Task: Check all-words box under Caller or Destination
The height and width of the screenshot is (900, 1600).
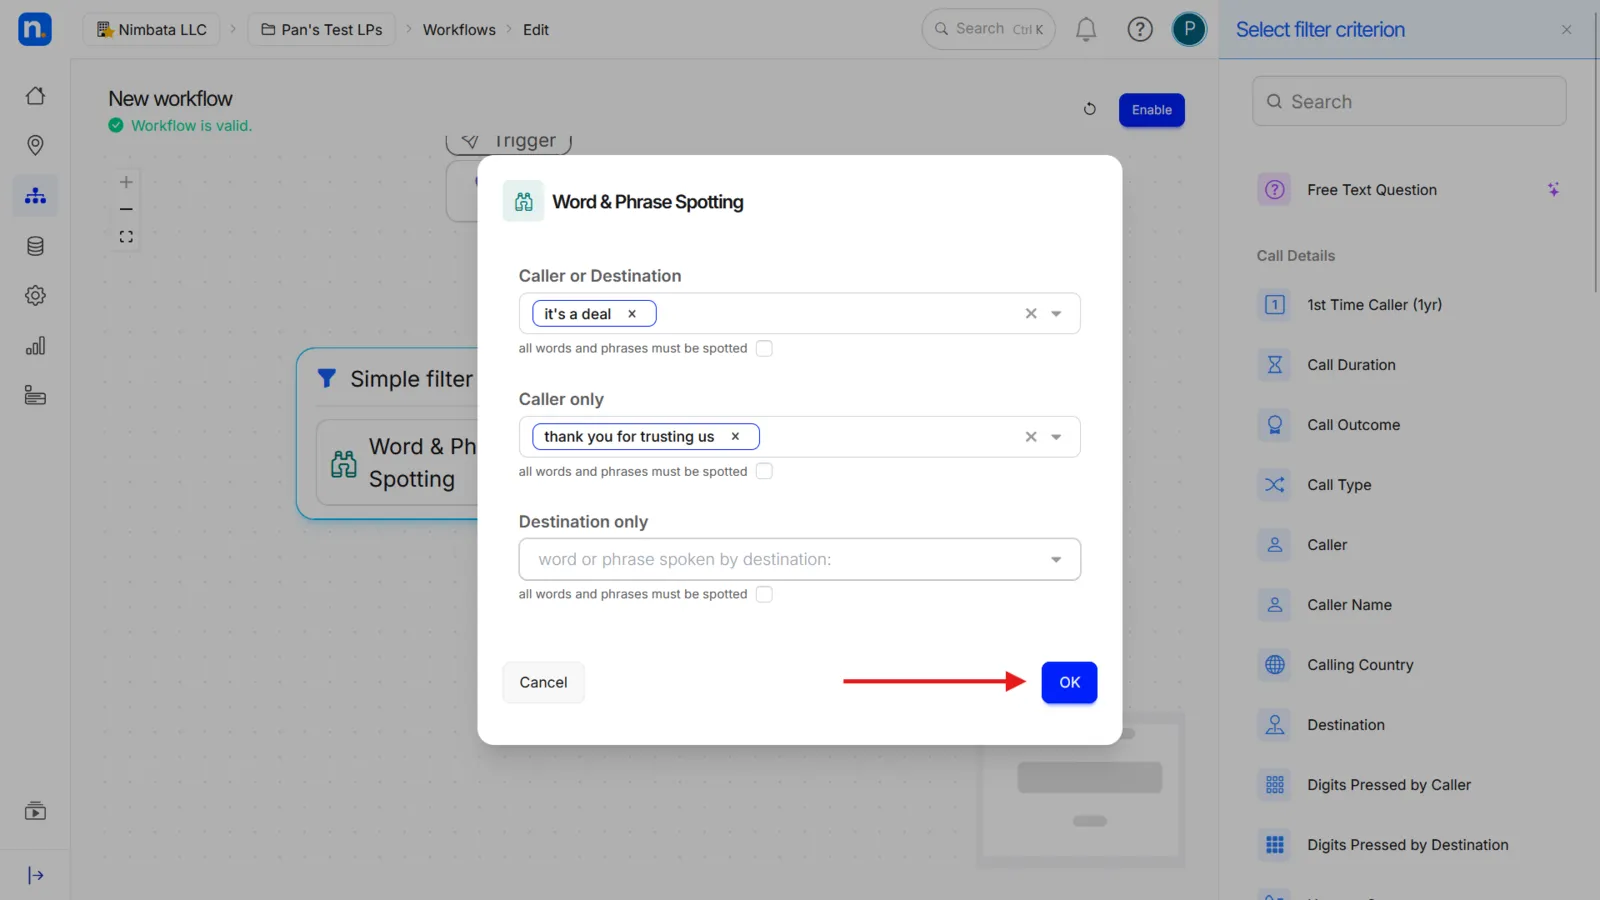Action: coord(764,349)
